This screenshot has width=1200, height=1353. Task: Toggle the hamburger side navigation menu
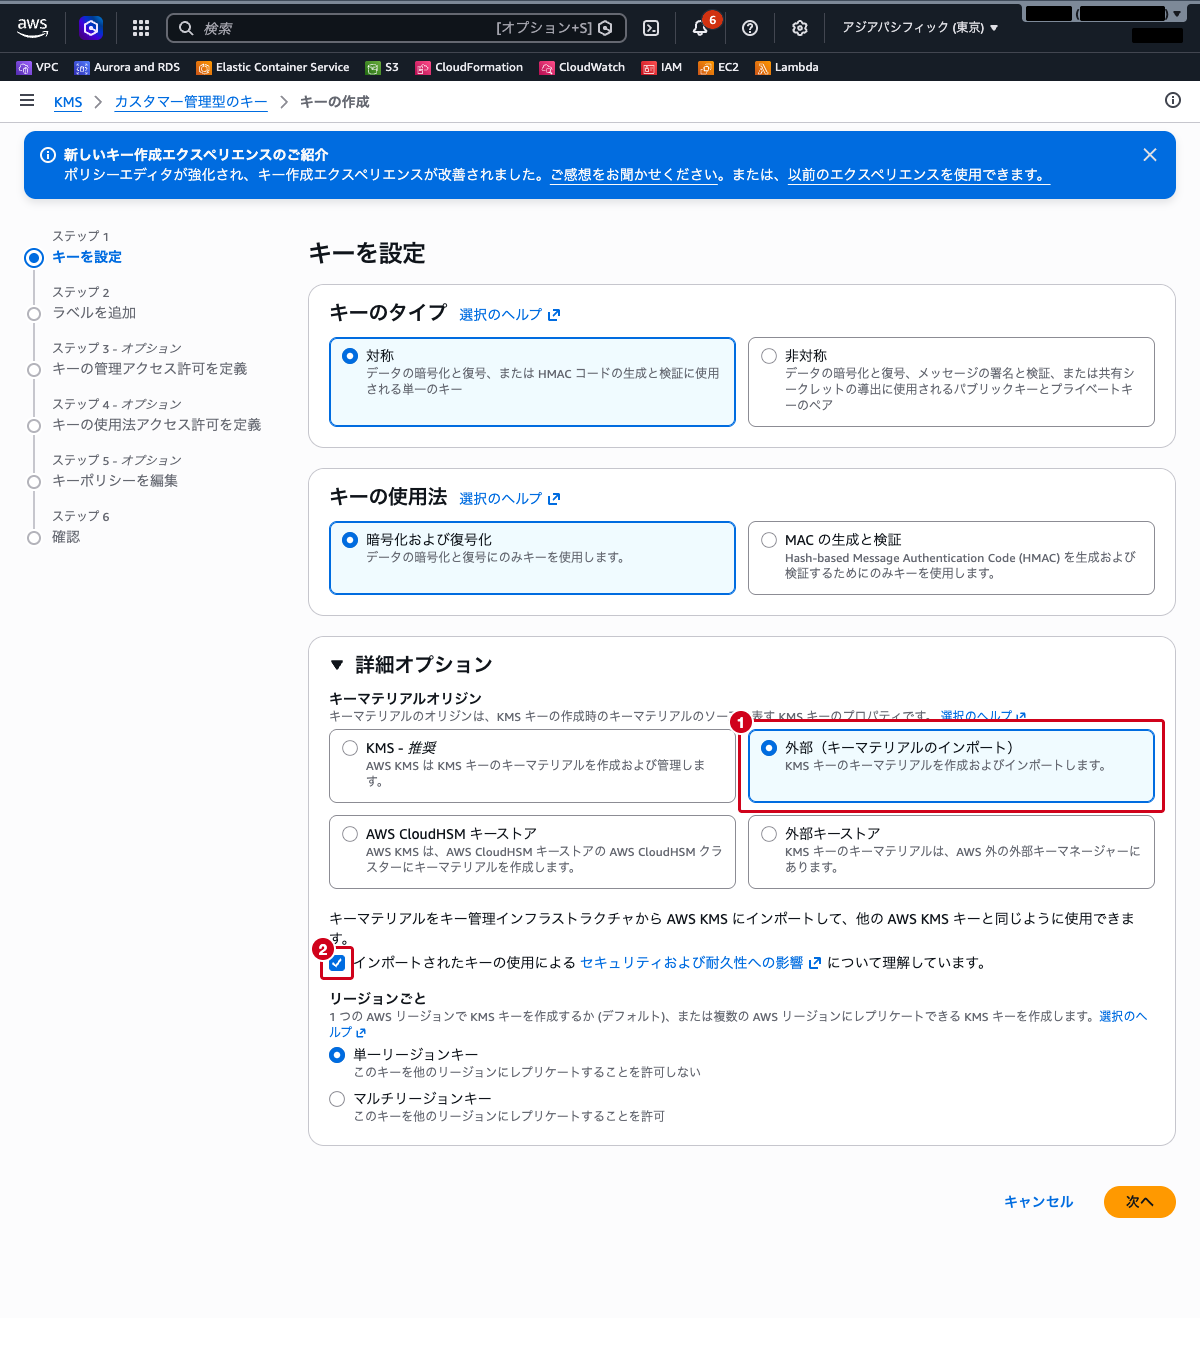tap(27, 101)
